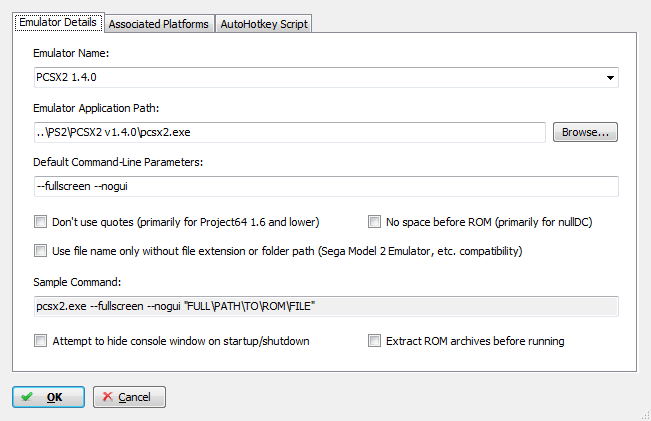Click the Emulator Application Path label
The image size is (651, 421).
coord(96,108)
